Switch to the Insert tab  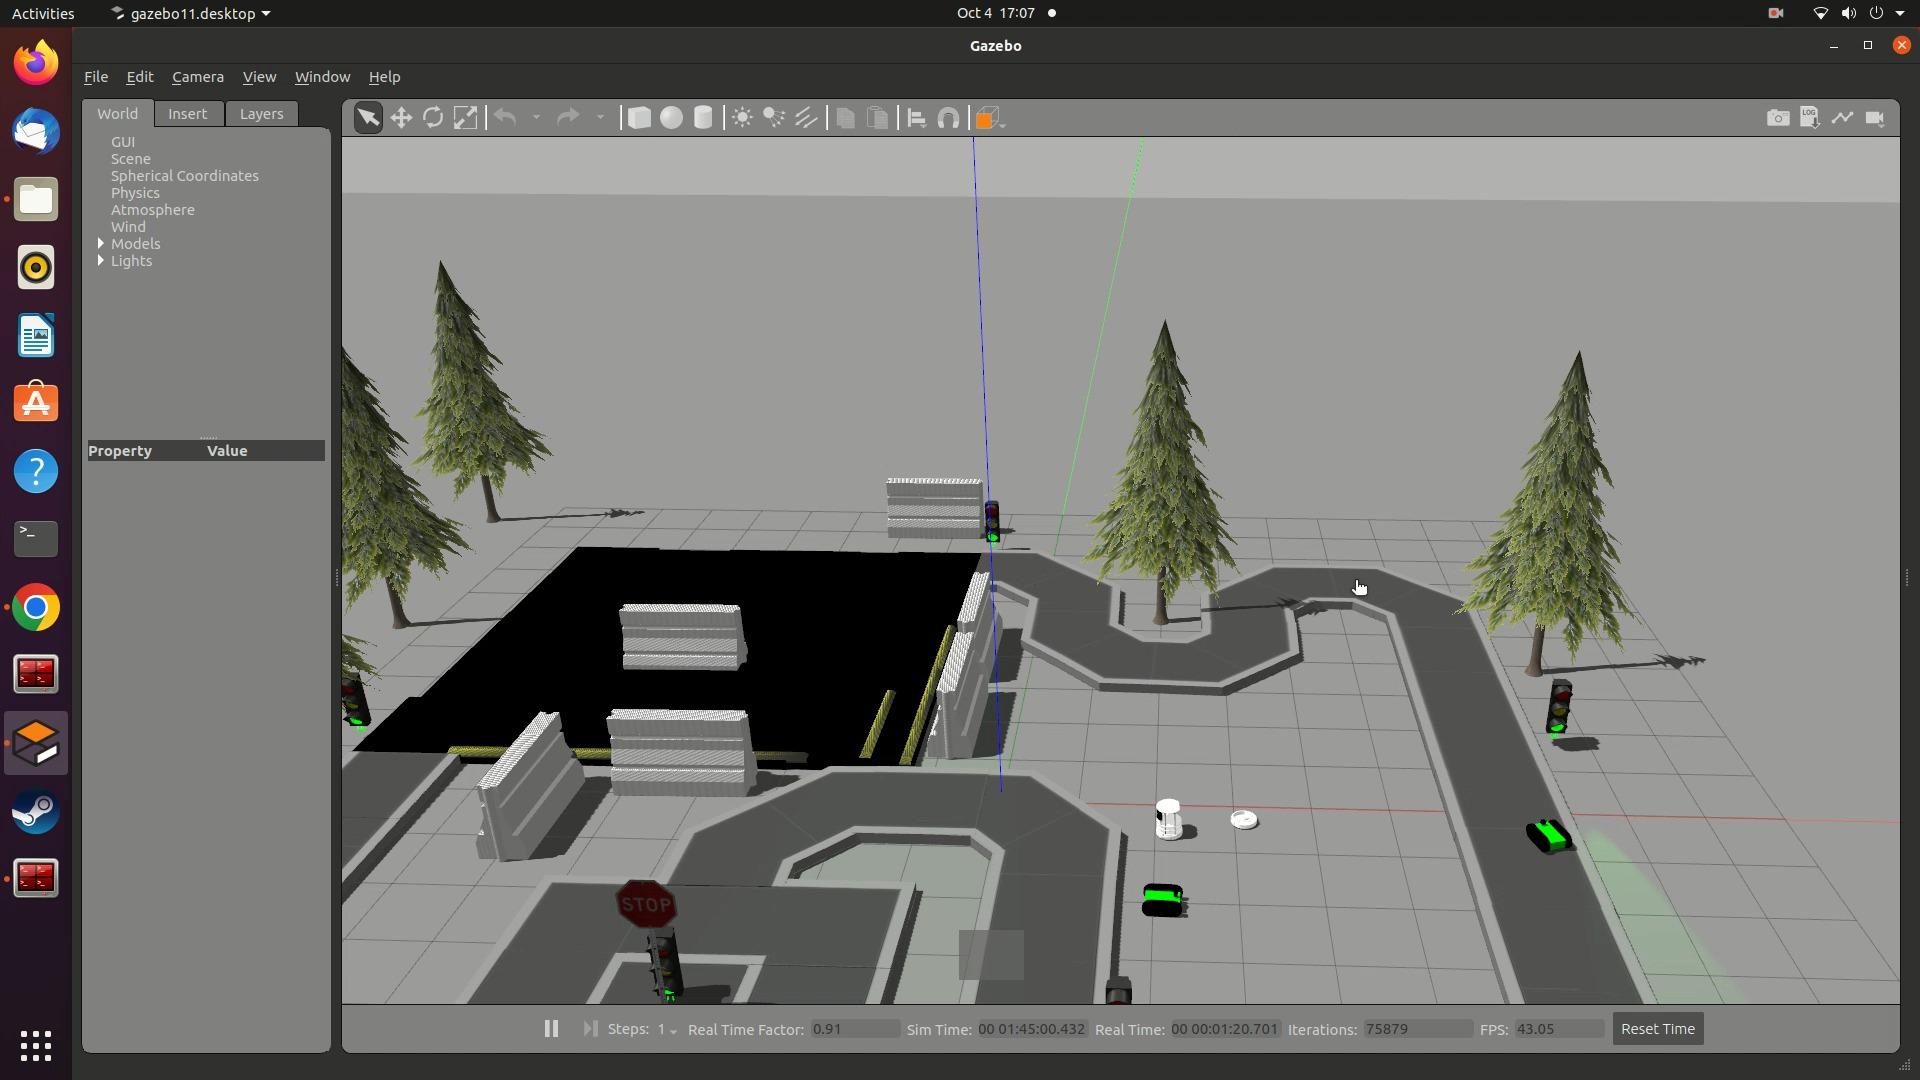pyautogui.click(x=187, y=114)
